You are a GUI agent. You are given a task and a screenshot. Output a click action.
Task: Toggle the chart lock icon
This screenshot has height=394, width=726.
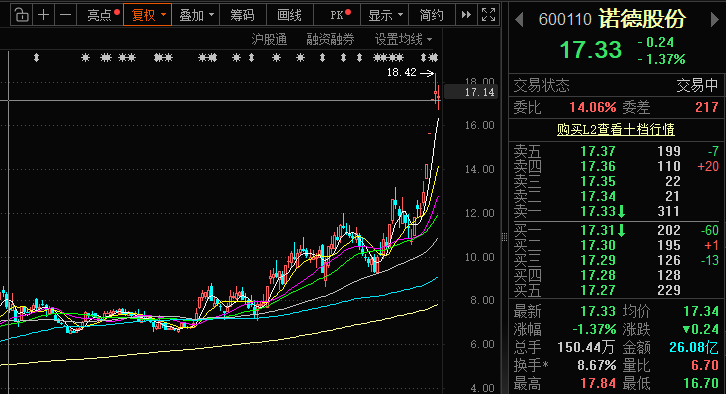[22, 15]
